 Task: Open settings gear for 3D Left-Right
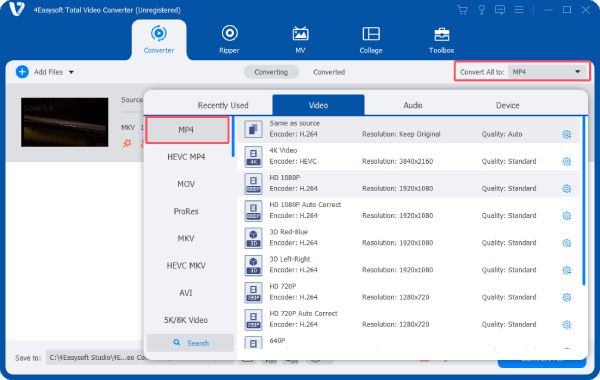click(x=567, y=270)
